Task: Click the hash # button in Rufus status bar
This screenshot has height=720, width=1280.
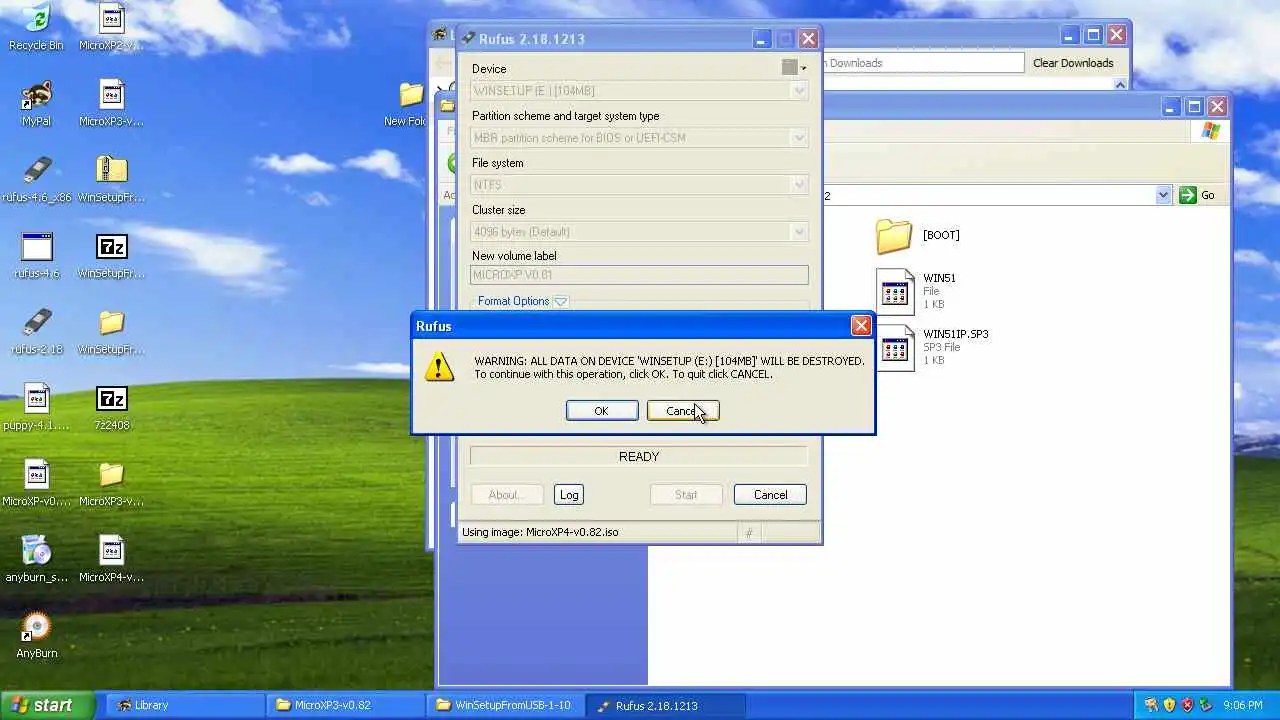Action: pyautogui.click(x=748, y=533)
